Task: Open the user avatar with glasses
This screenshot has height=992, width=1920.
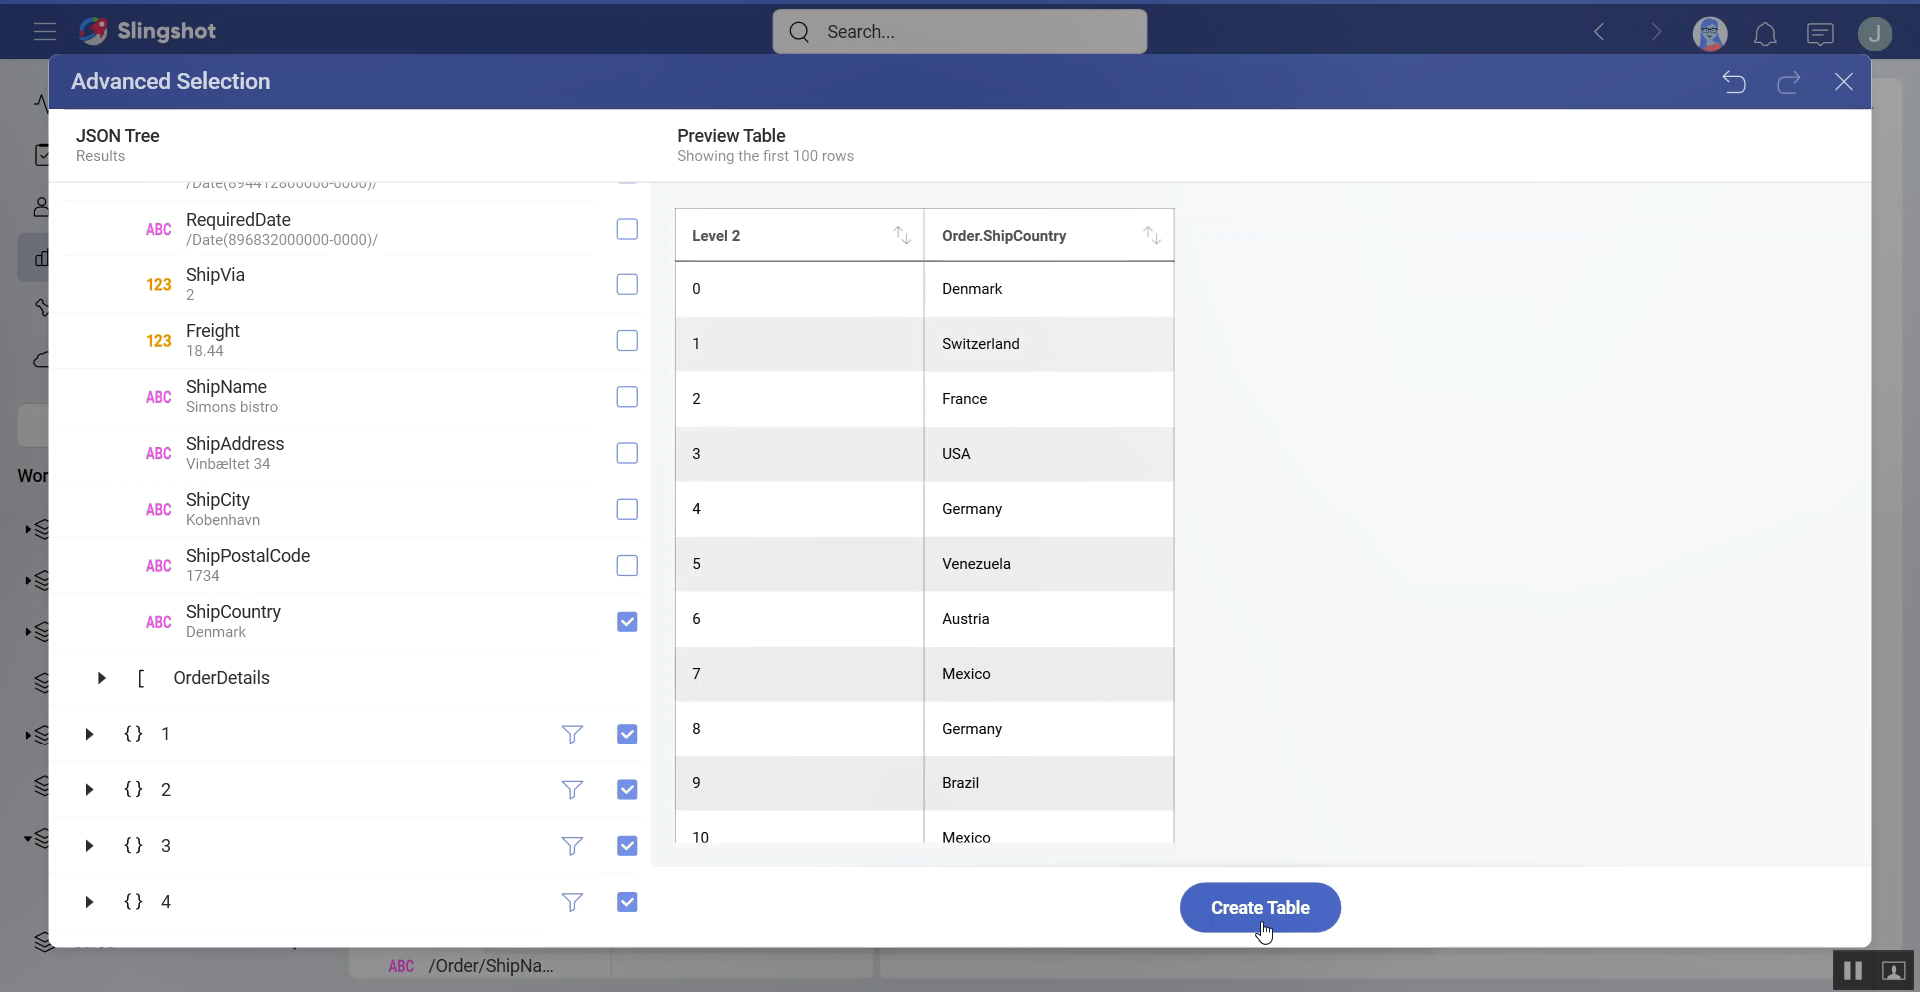Action: pyautogui.click(x=1710, y=33)
